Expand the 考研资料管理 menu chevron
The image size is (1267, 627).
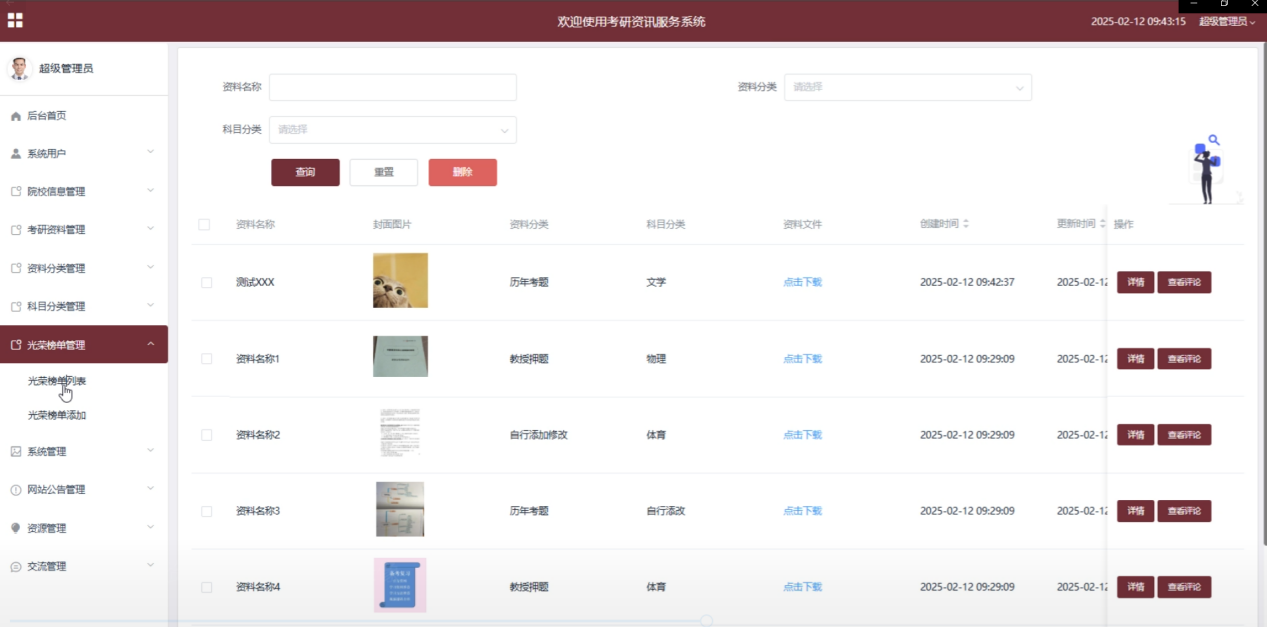150,228
